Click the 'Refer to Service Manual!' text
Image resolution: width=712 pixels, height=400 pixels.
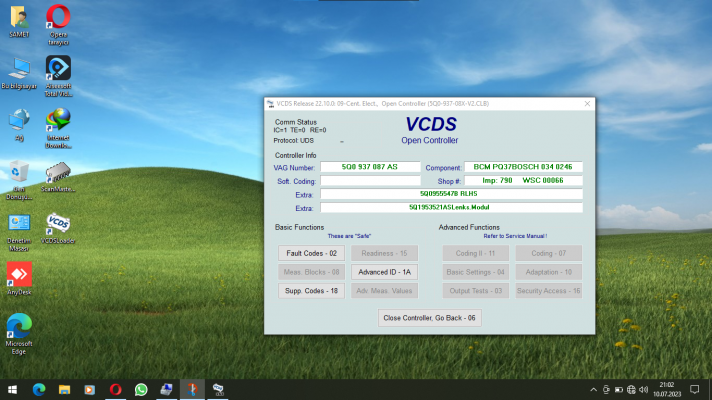pyautogui.click(x=515, y=236)
